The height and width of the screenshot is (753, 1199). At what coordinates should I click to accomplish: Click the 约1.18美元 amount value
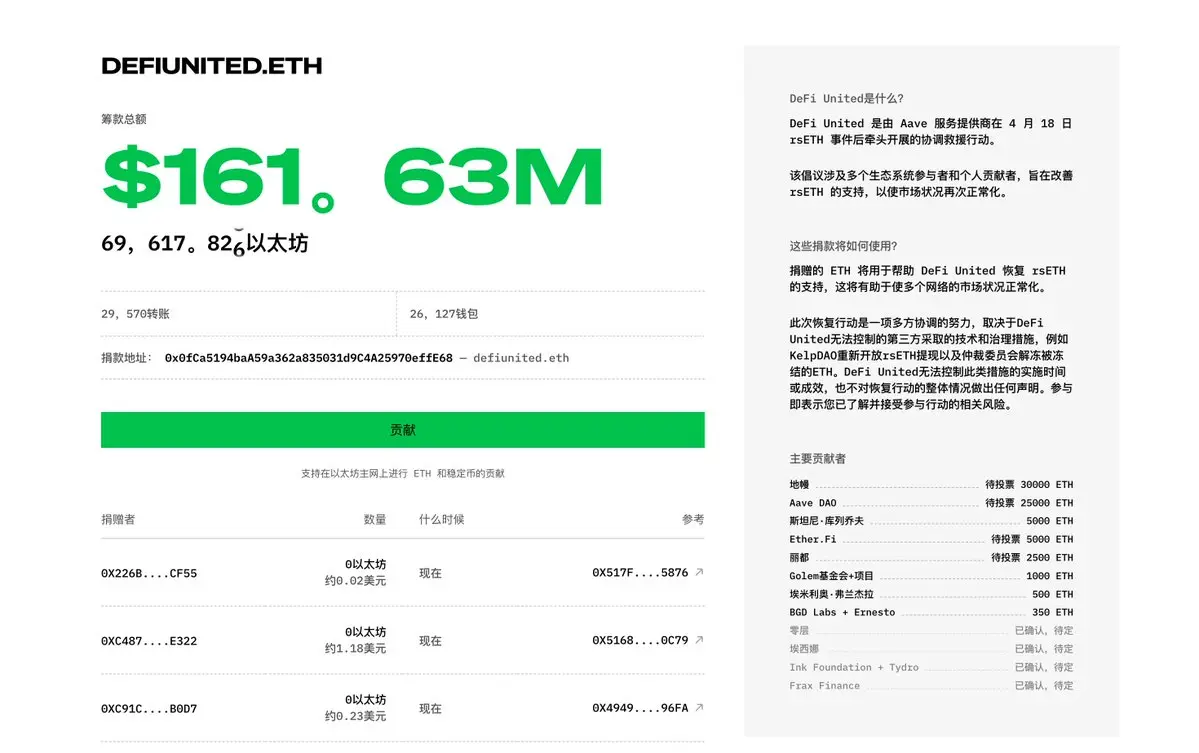pos(355,649)
